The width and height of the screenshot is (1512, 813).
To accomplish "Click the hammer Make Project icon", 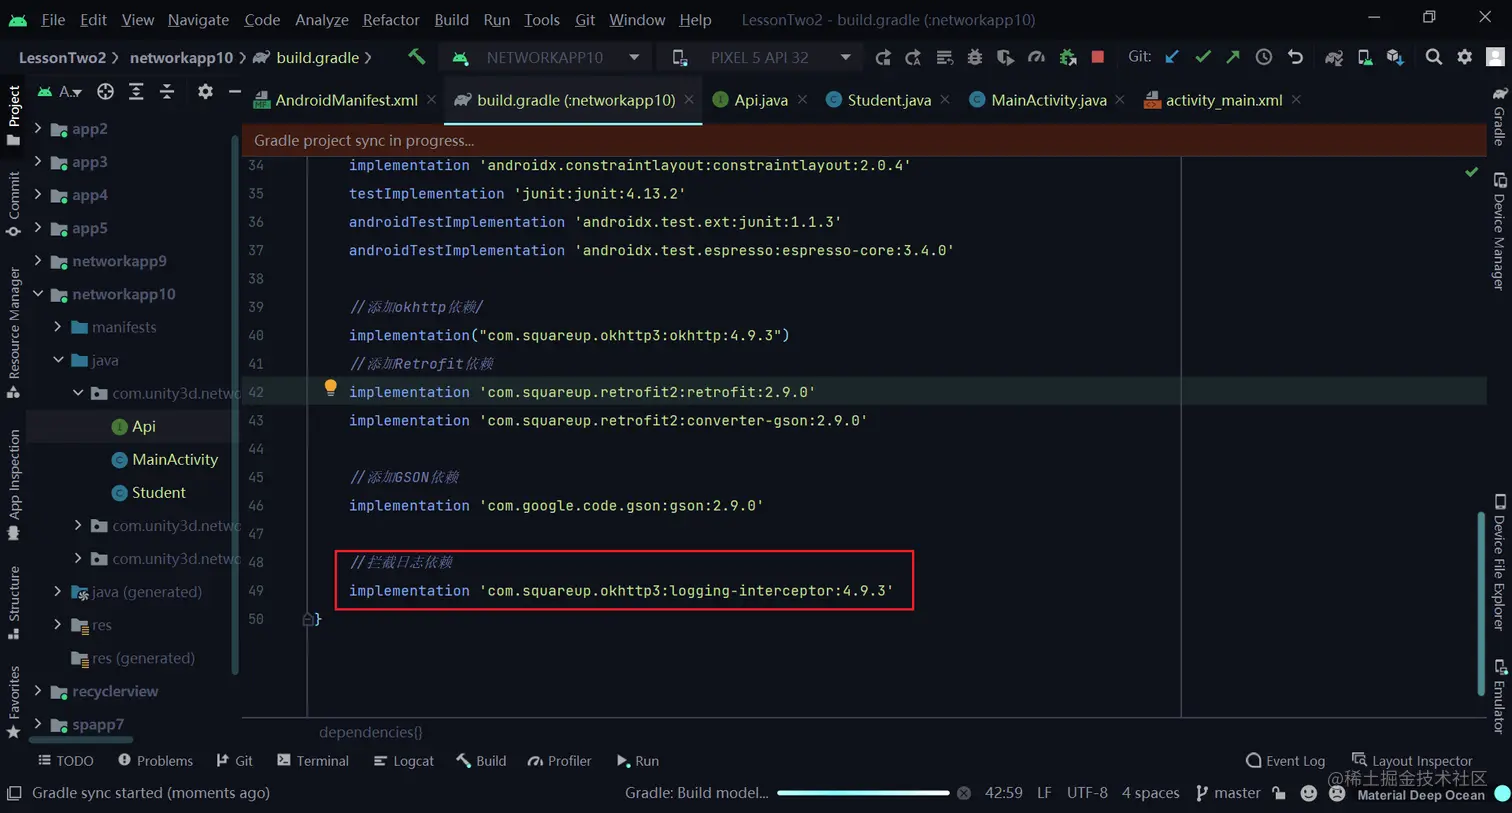I will tap(416, 57).
